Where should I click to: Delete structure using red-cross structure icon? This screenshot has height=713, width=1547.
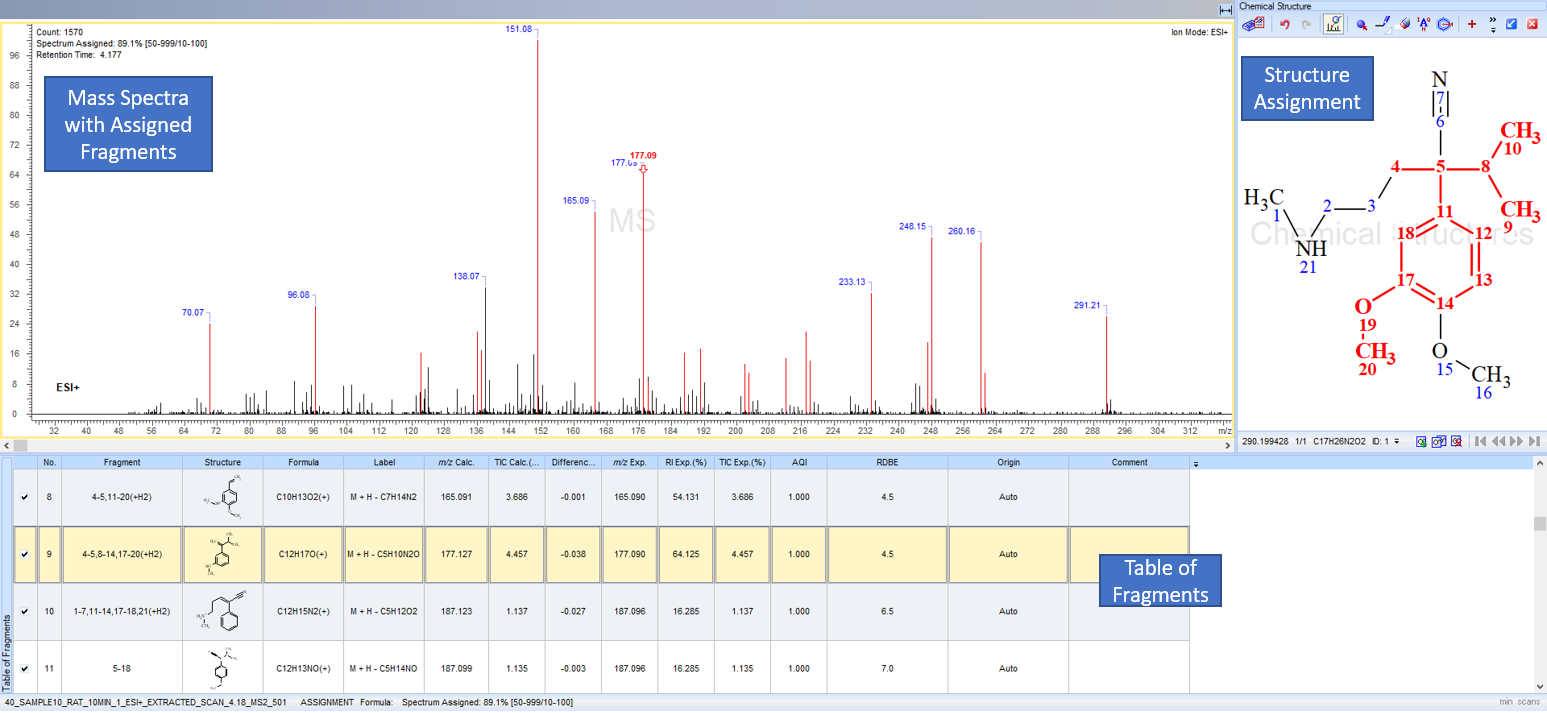click(x=1456, y=441)
